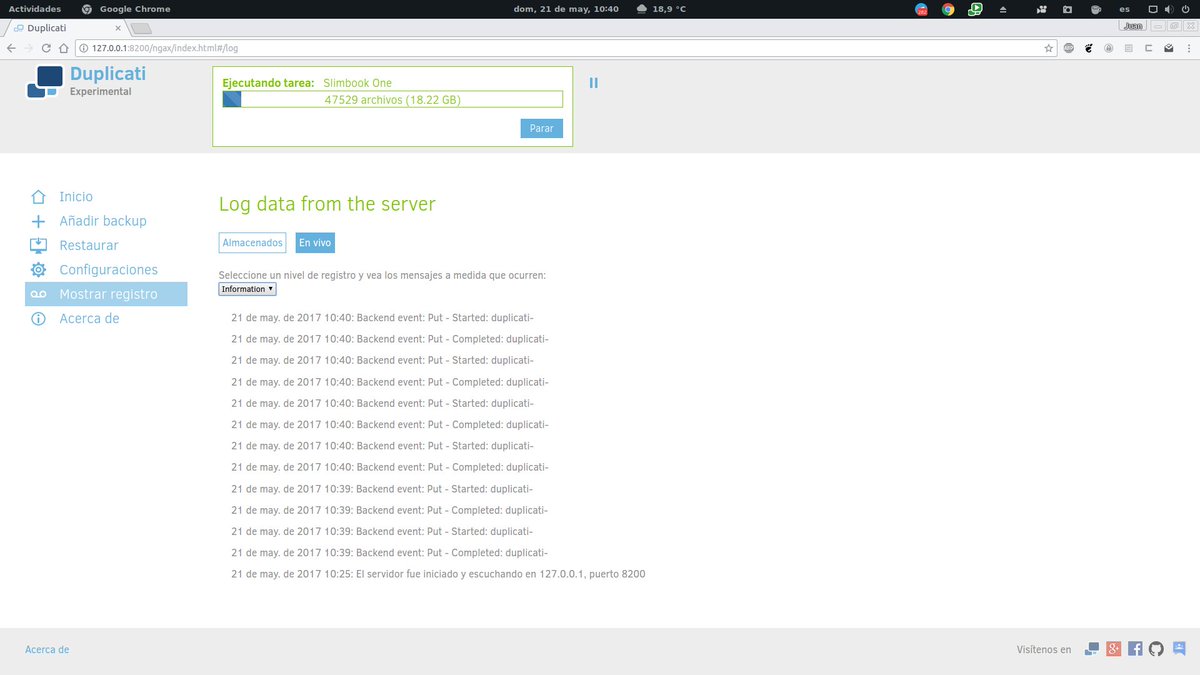Pause the running Slimbook One backup
This screenshot has height=675, width=1200.
(594, 83)
